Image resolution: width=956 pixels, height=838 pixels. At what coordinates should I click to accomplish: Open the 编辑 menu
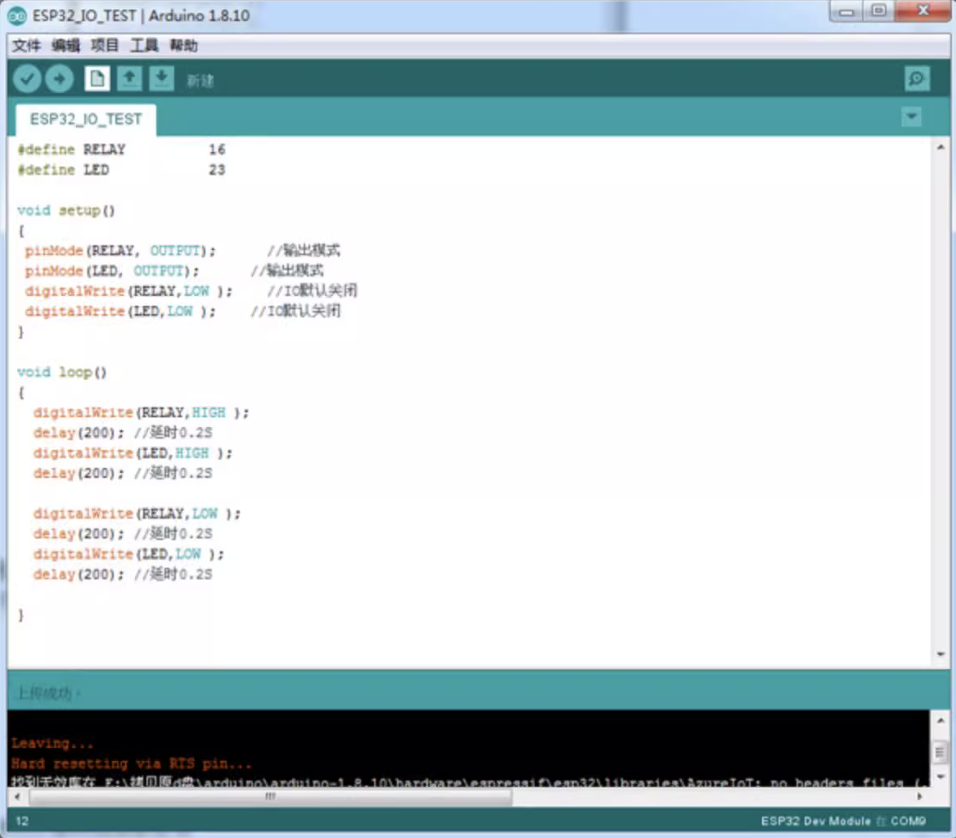tap(66, 46)
